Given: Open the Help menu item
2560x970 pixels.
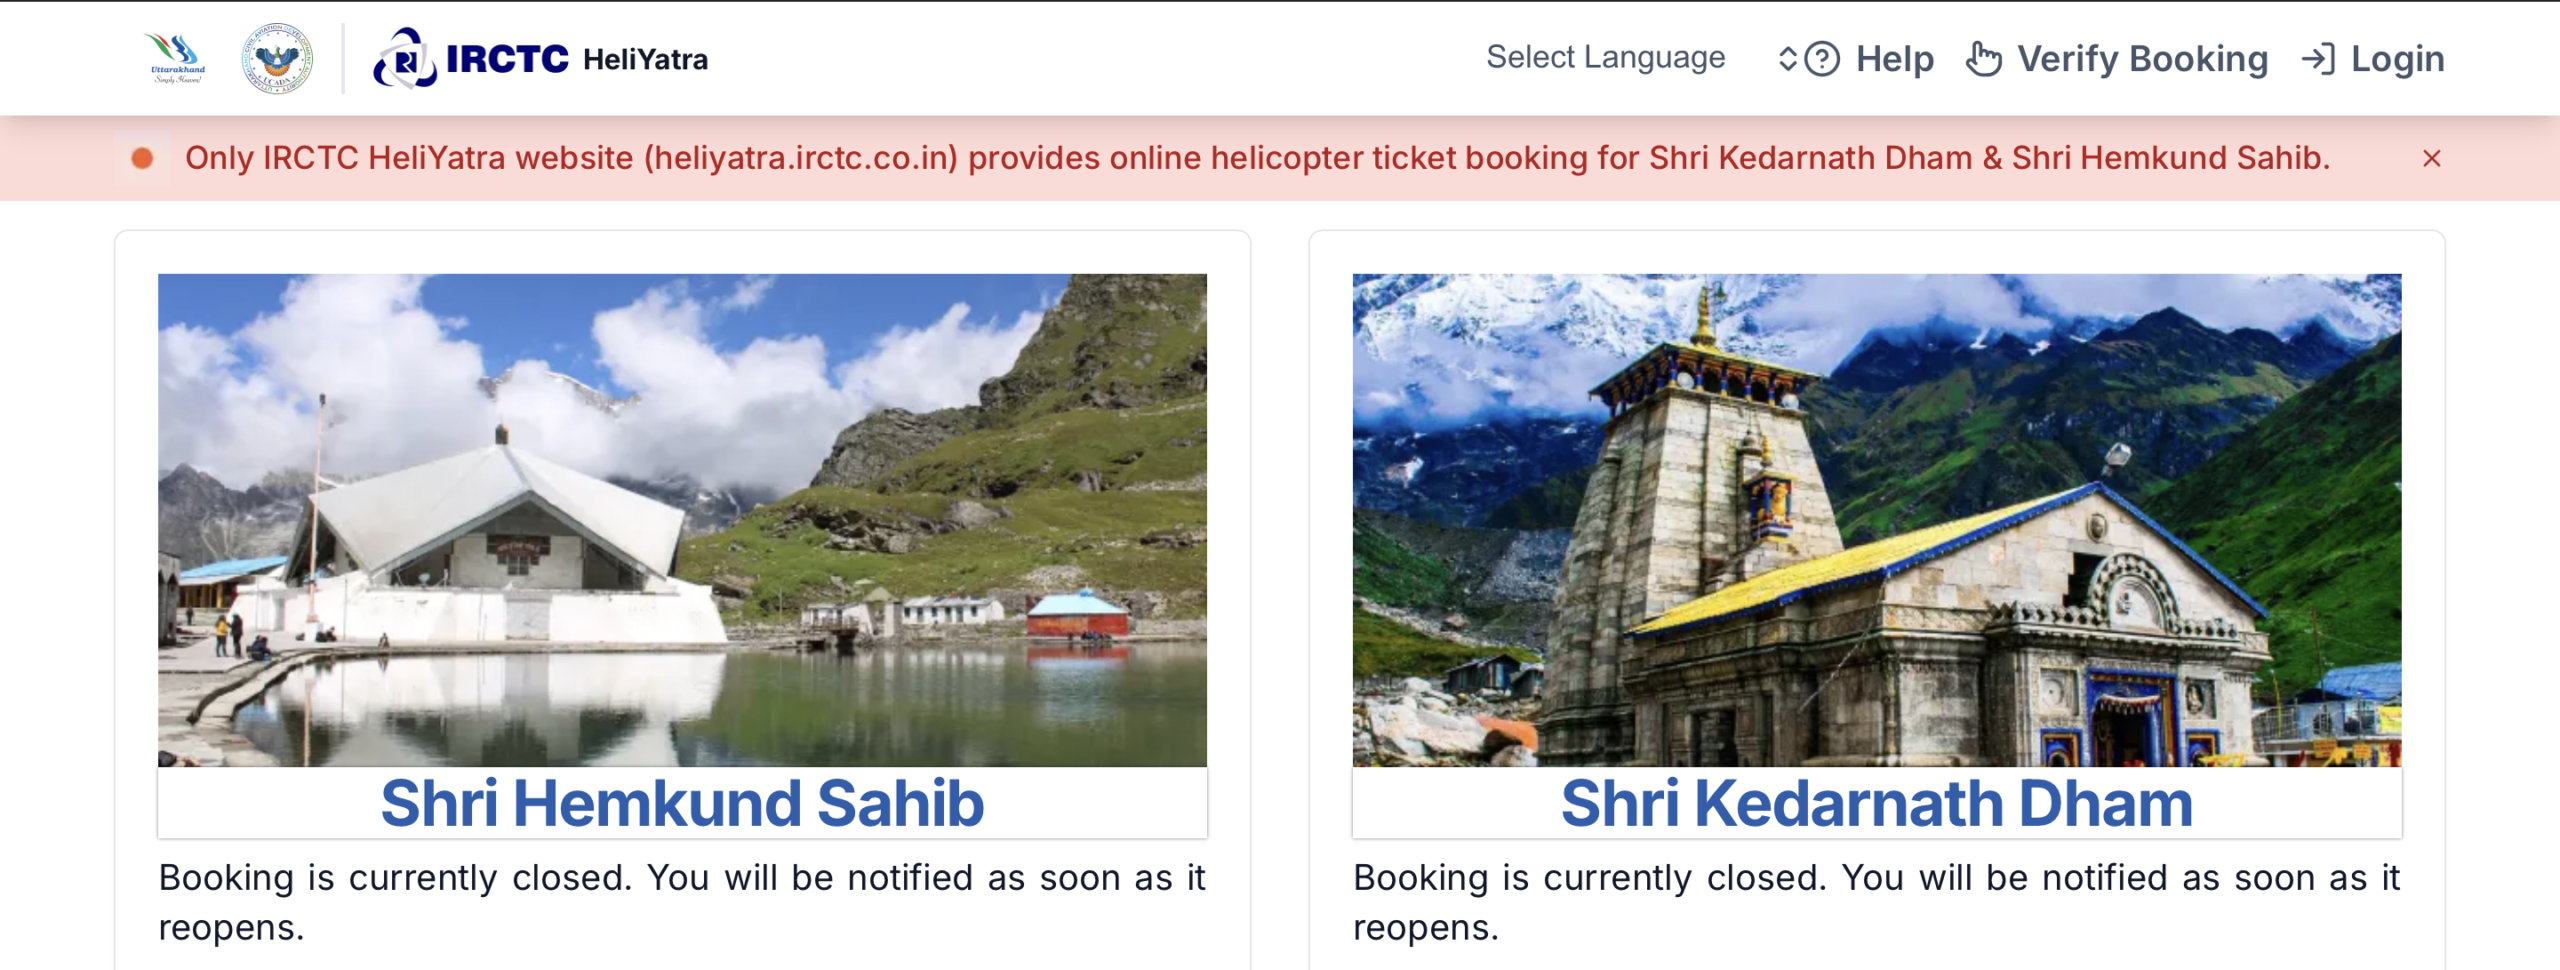Looking at the screenshot, I should click(1894, 59).
